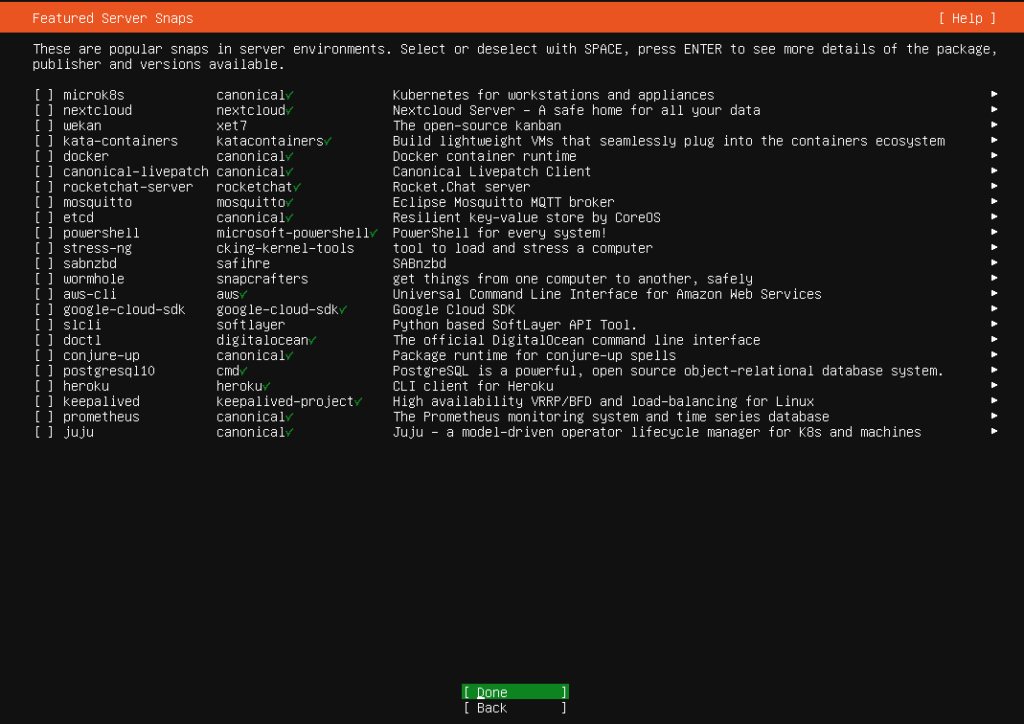The width and height of the screenshot is (1024, 724).
Task: Click the verified tick next to rocketchat
Action: tap(297, 187)
